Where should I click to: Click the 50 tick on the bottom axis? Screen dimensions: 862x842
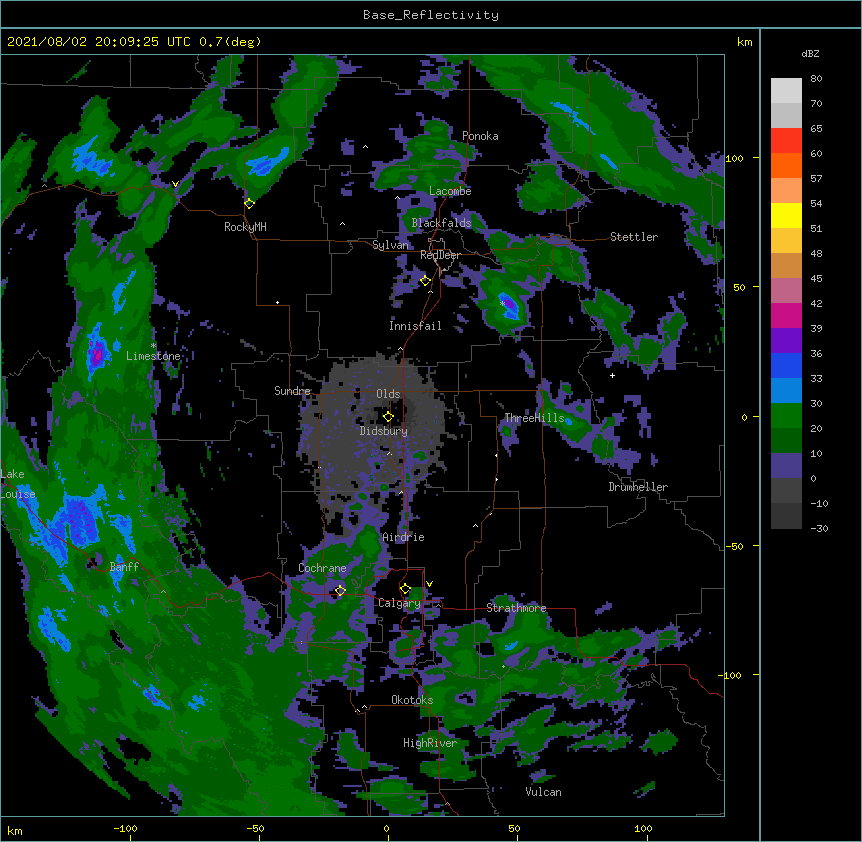tap(514, 828)
